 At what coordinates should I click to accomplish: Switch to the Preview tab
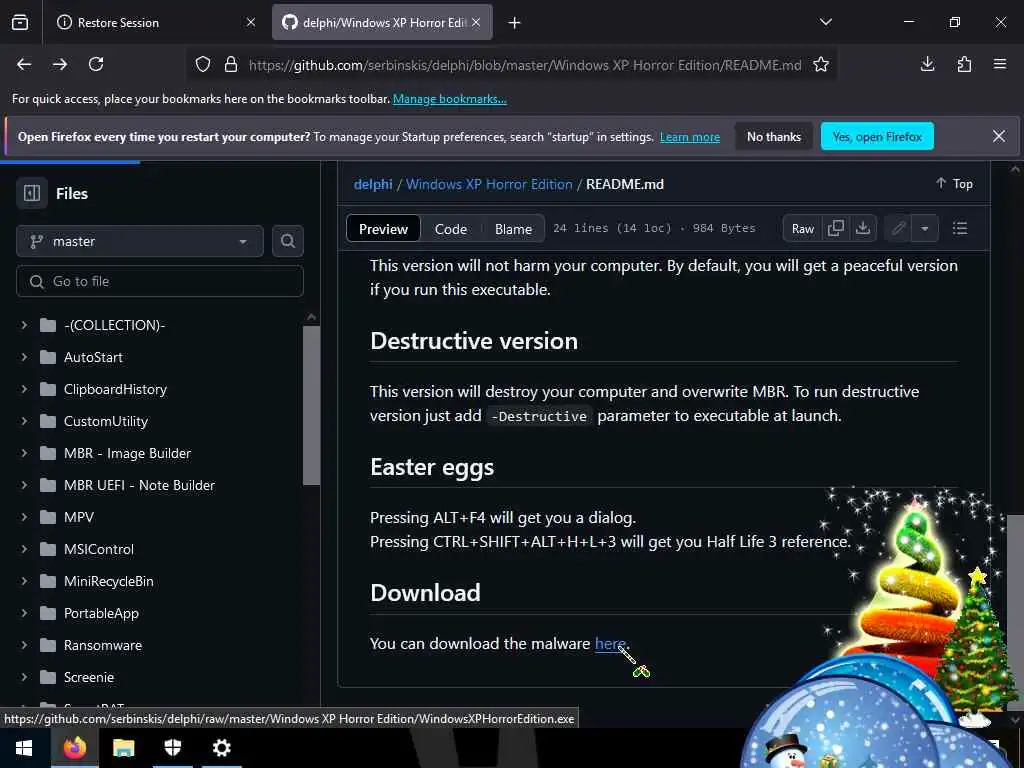383,229
